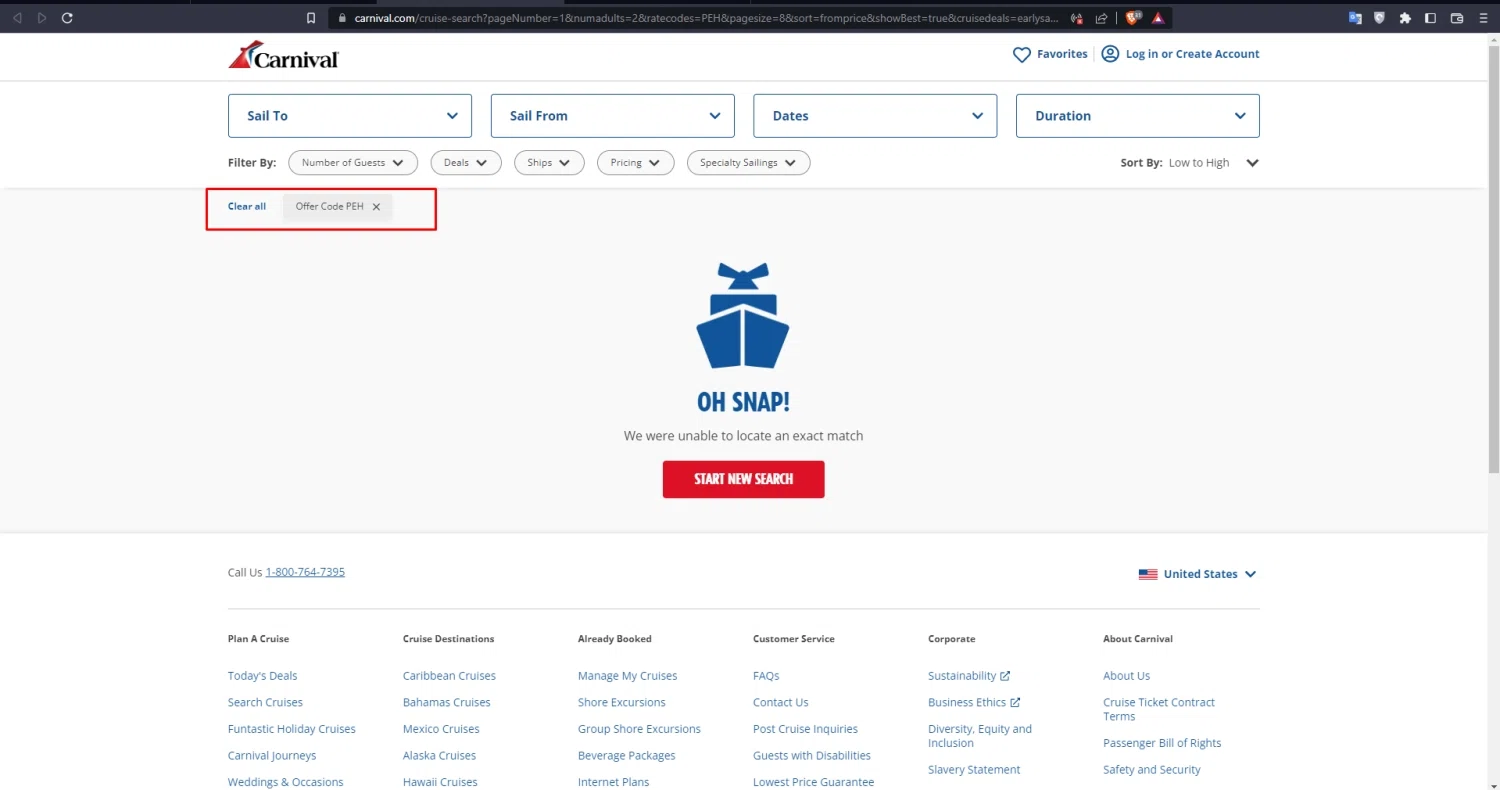Screen dimensions: 1500x790
Task: Open Diversity, Equity and Inclusion link
Action: point(980,736)
